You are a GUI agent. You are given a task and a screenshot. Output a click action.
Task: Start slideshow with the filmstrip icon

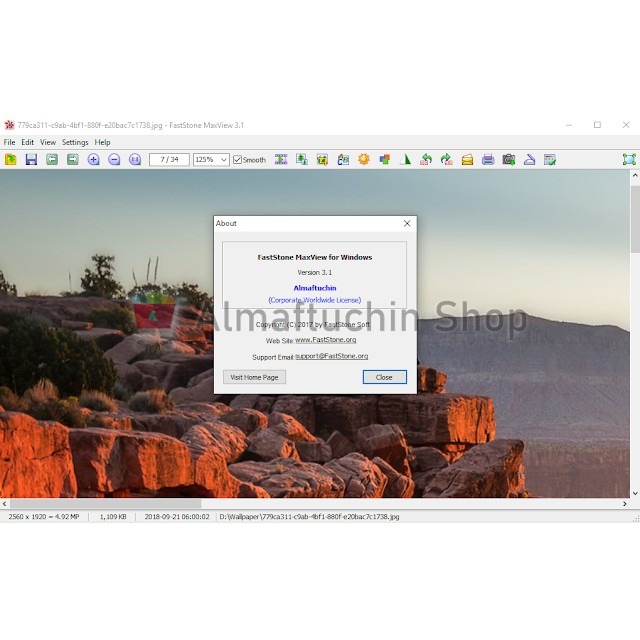tap(281, 159)
